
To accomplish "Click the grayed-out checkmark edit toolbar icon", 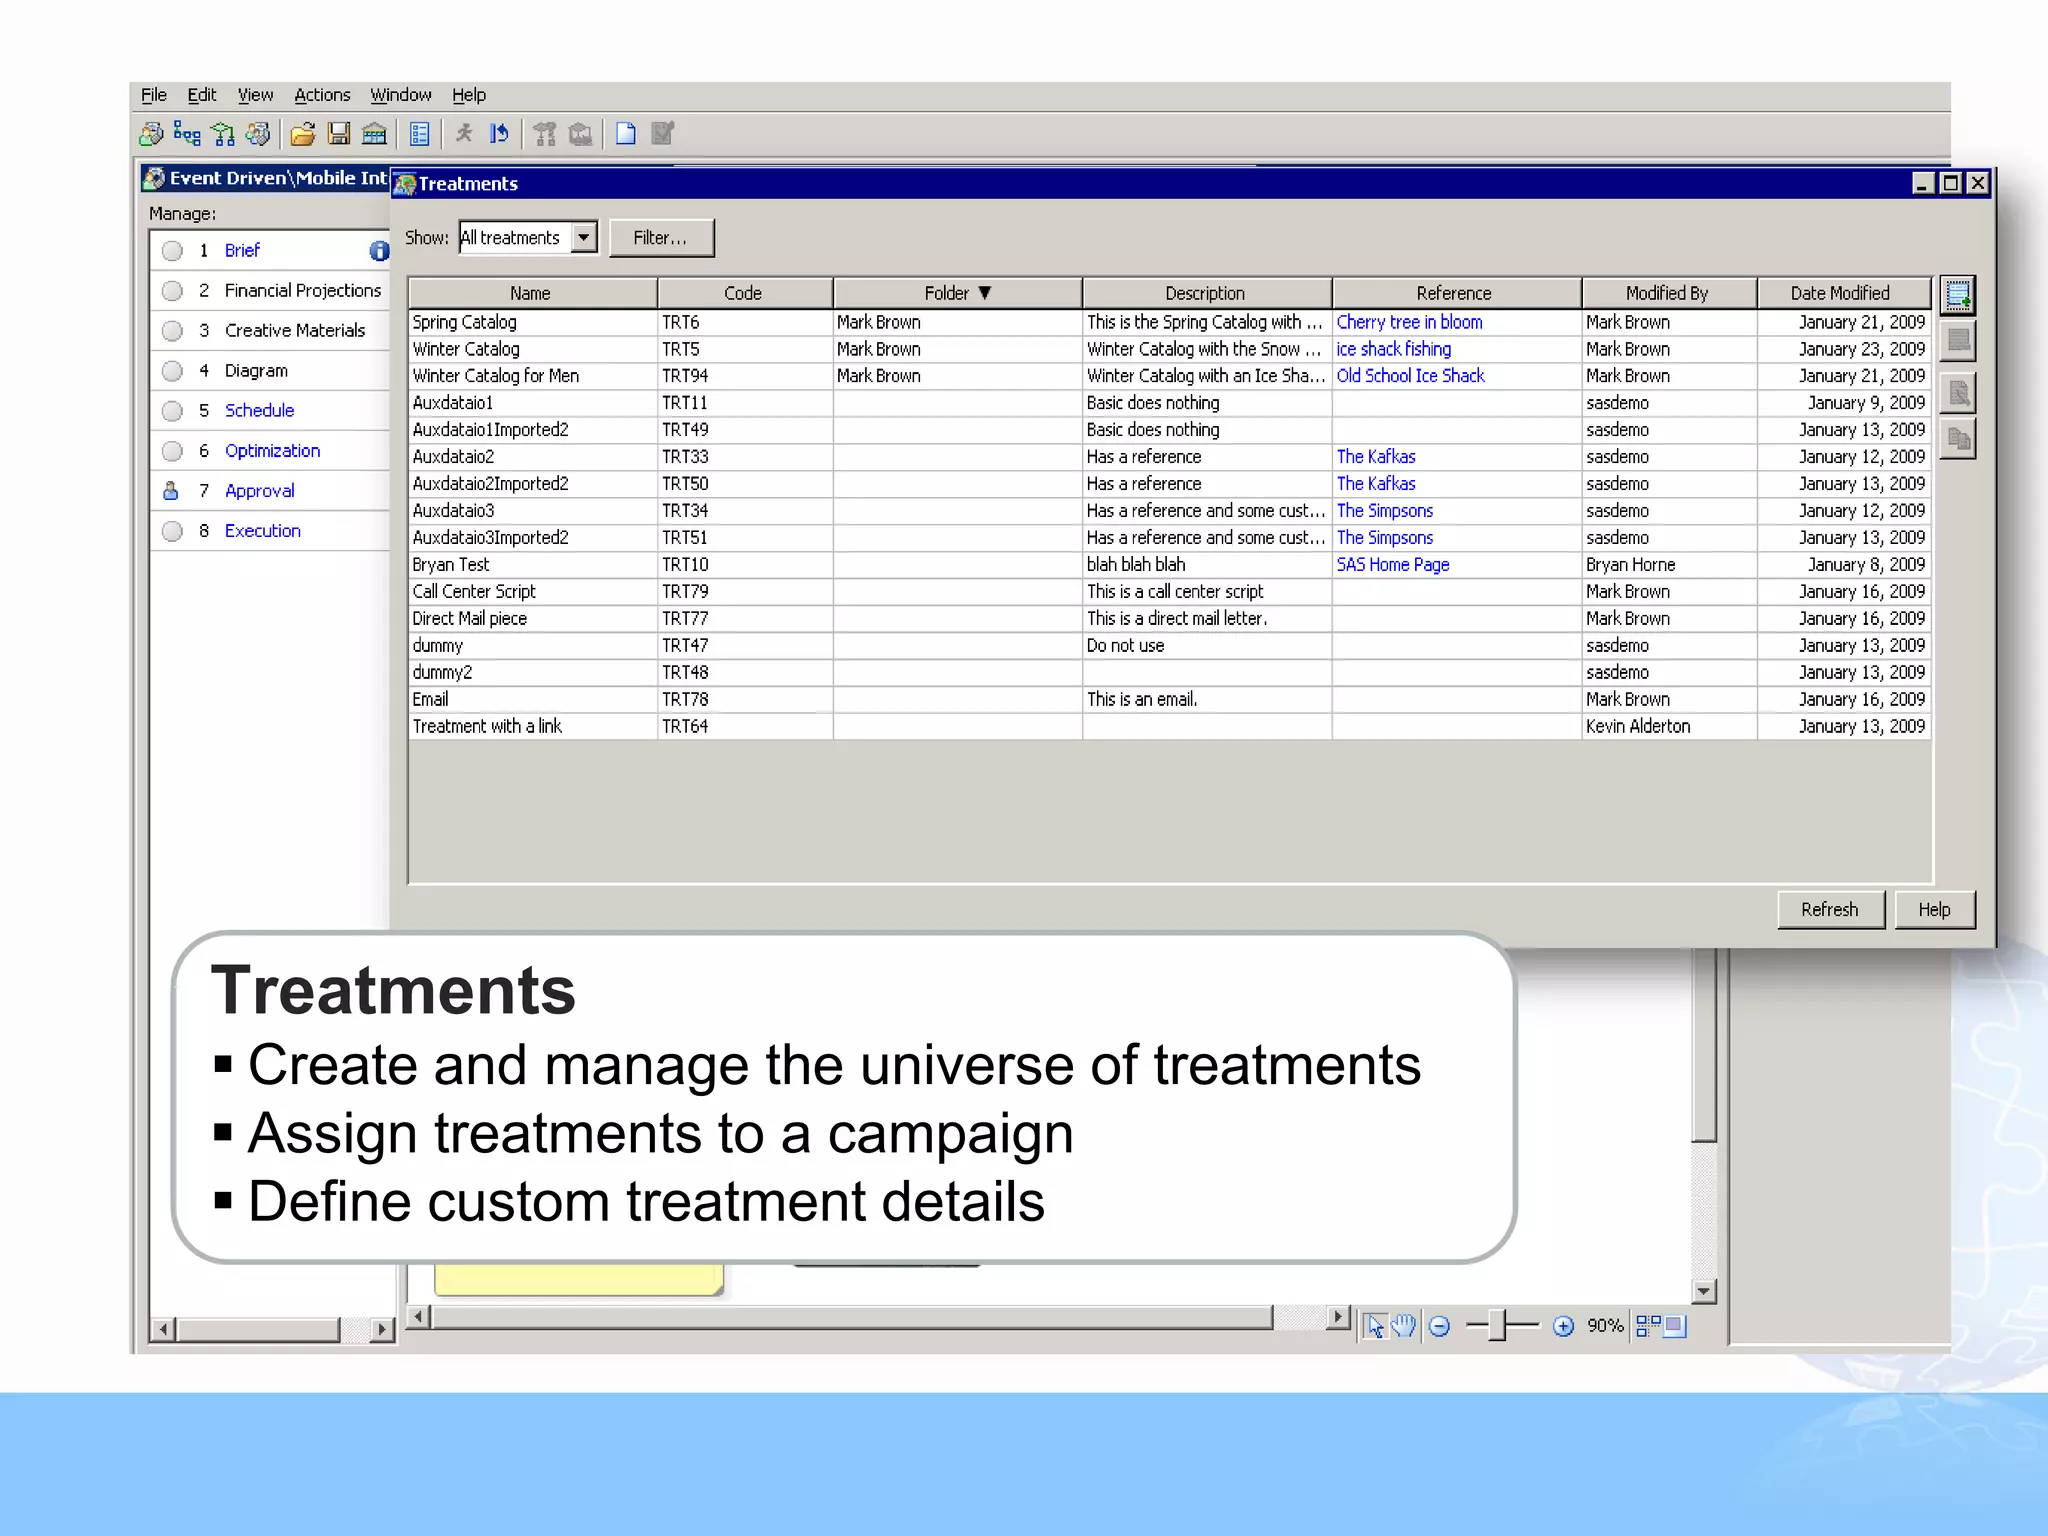I will 662,134.
